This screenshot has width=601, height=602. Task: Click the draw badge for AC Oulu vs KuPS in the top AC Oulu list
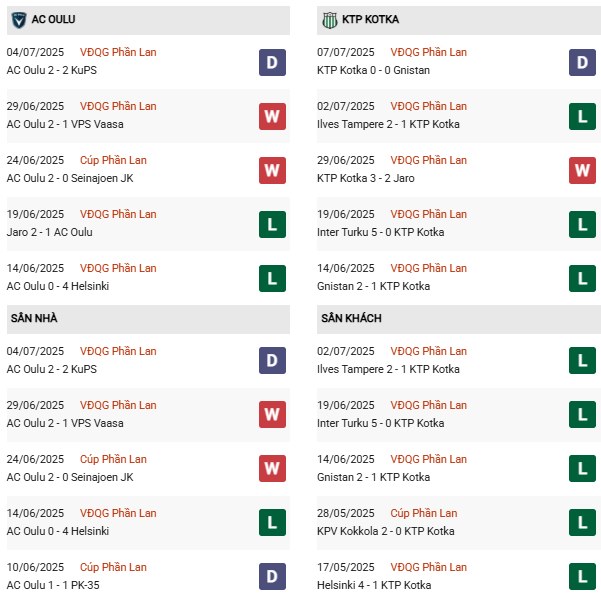coord(272,63)
